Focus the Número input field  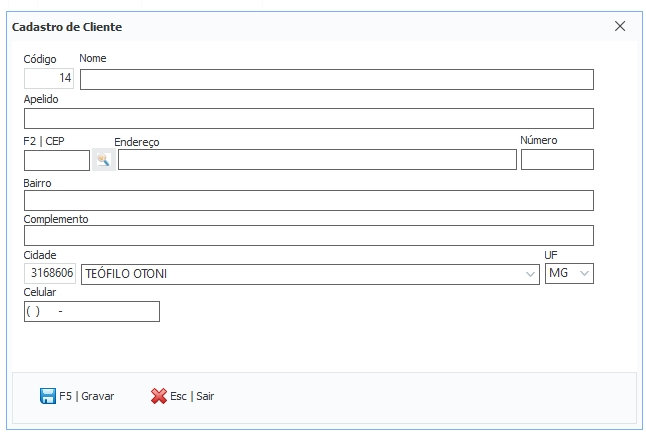tap(557, 160)
